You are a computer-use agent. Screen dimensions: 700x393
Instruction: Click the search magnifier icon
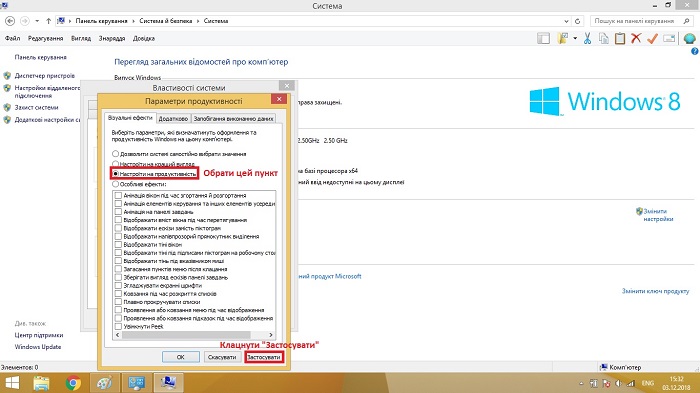click(x=686, y=21)
